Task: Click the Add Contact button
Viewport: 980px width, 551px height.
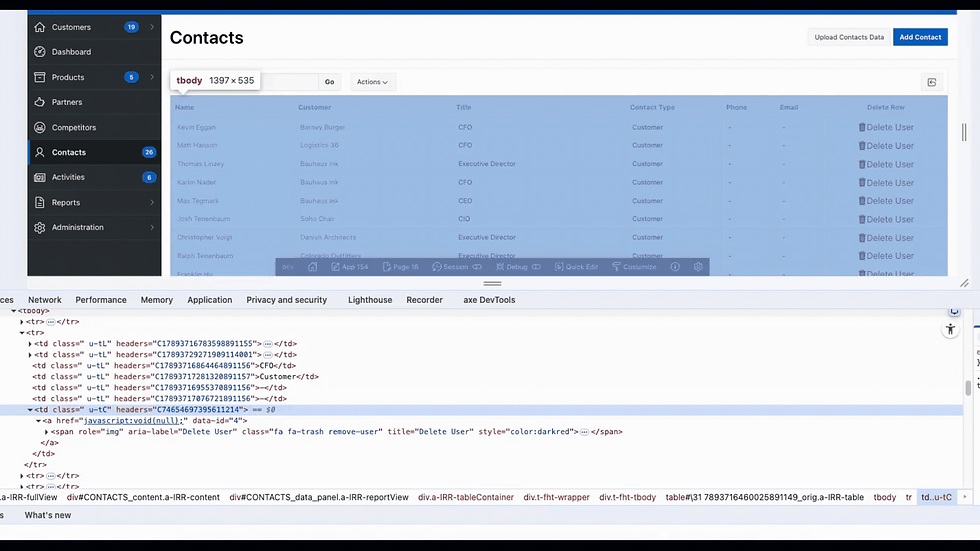Action: pyautogui.click(x=920, y=37)
